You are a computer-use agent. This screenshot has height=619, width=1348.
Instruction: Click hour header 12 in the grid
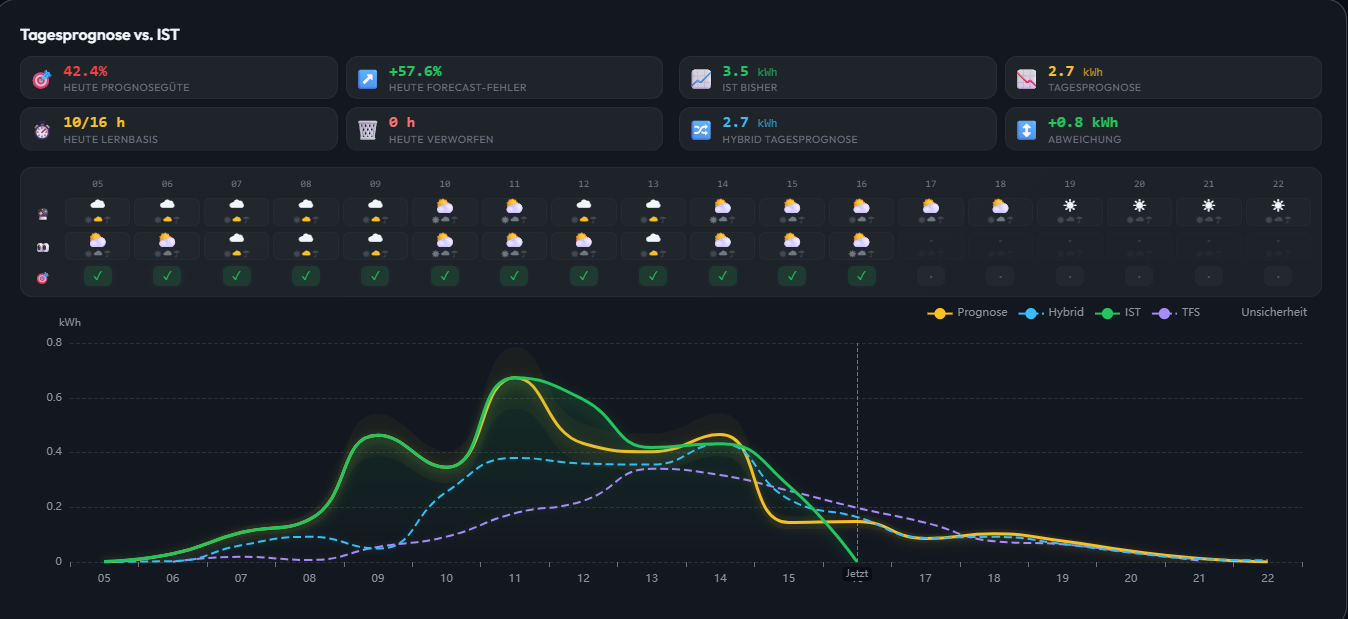point(584,184)
